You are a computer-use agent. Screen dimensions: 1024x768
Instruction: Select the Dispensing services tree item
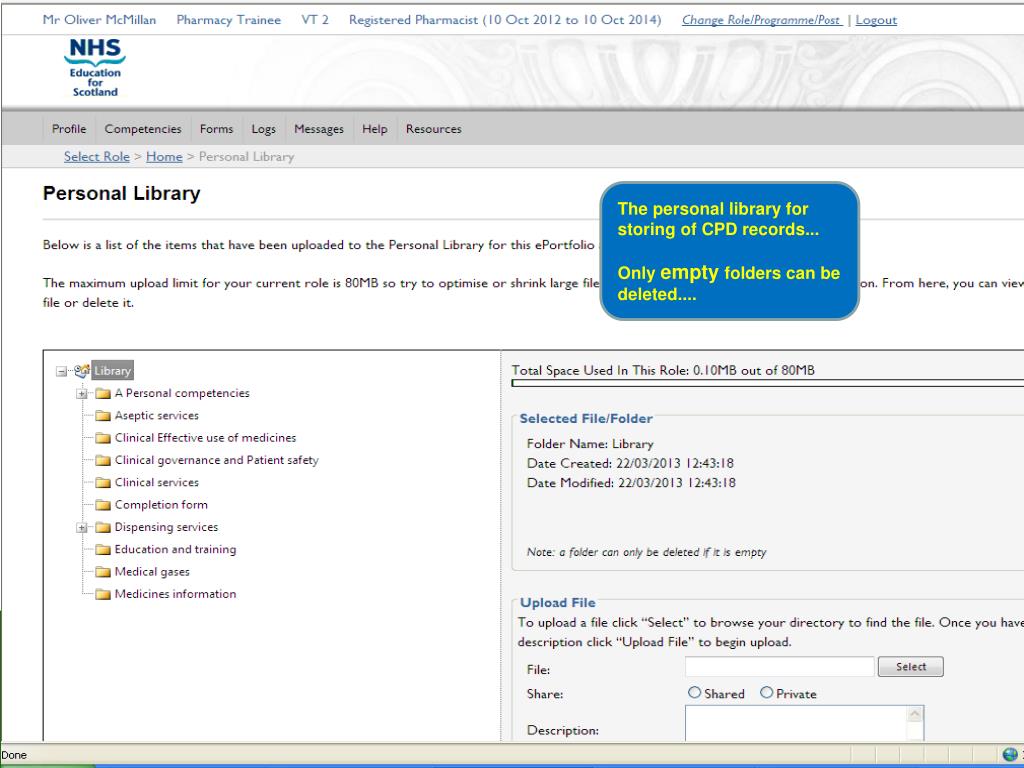tap(167, 527)
